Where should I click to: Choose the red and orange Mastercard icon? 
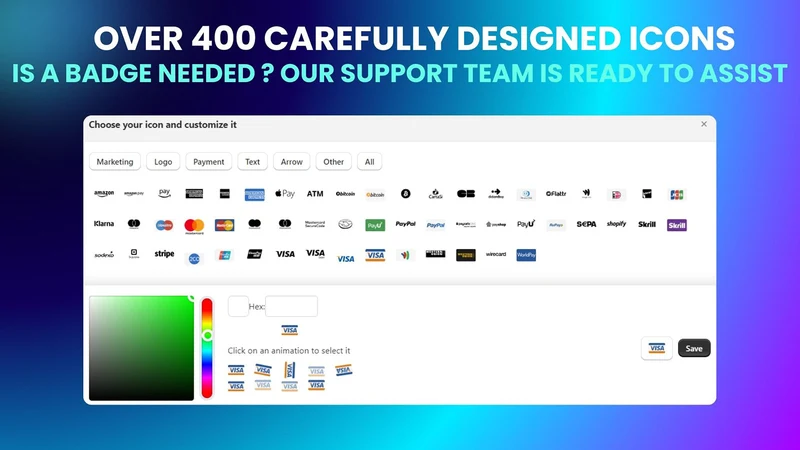pyautogui.click(x=194, y=226)
